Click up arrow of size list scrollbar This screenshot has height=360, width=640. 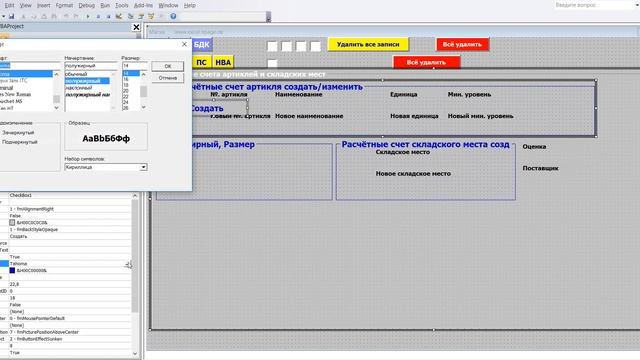tap(144, 74)
